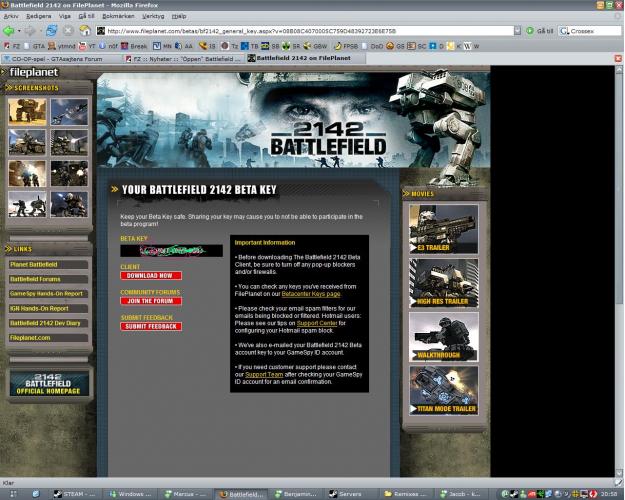Play the Titan Mode Trailer thumbnail

click(444, 391)
